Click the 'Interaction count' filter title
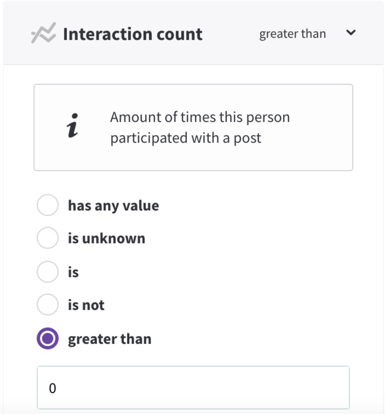This screenshot has width=385, height=414. point(133,34)
